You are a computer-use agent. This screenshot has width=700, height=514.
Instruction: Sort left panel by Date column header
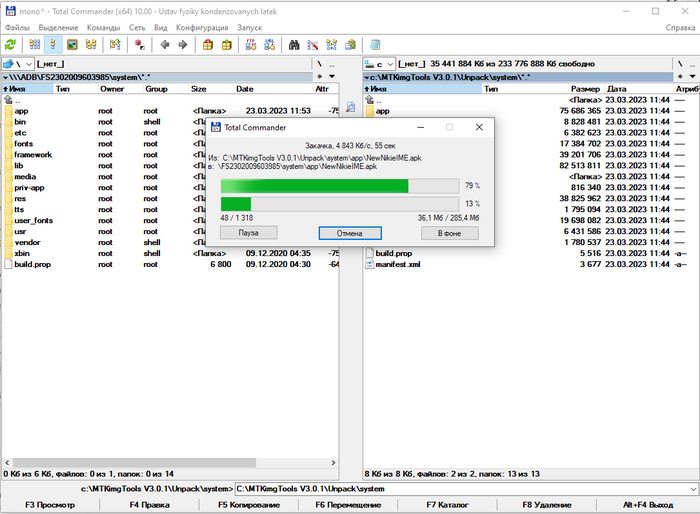(x=273, y=89)
